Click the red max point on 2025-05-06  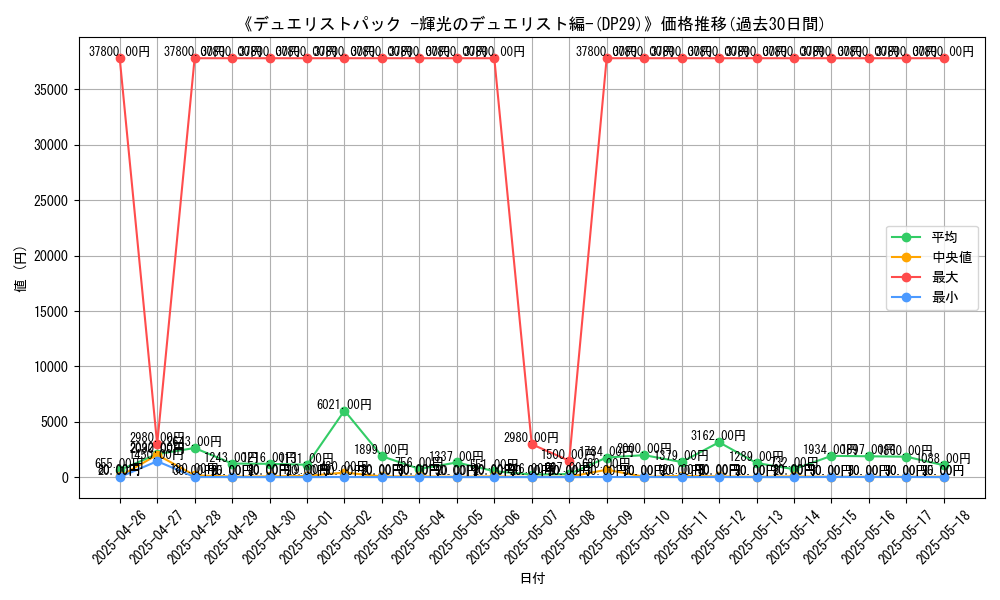(494, 58)
